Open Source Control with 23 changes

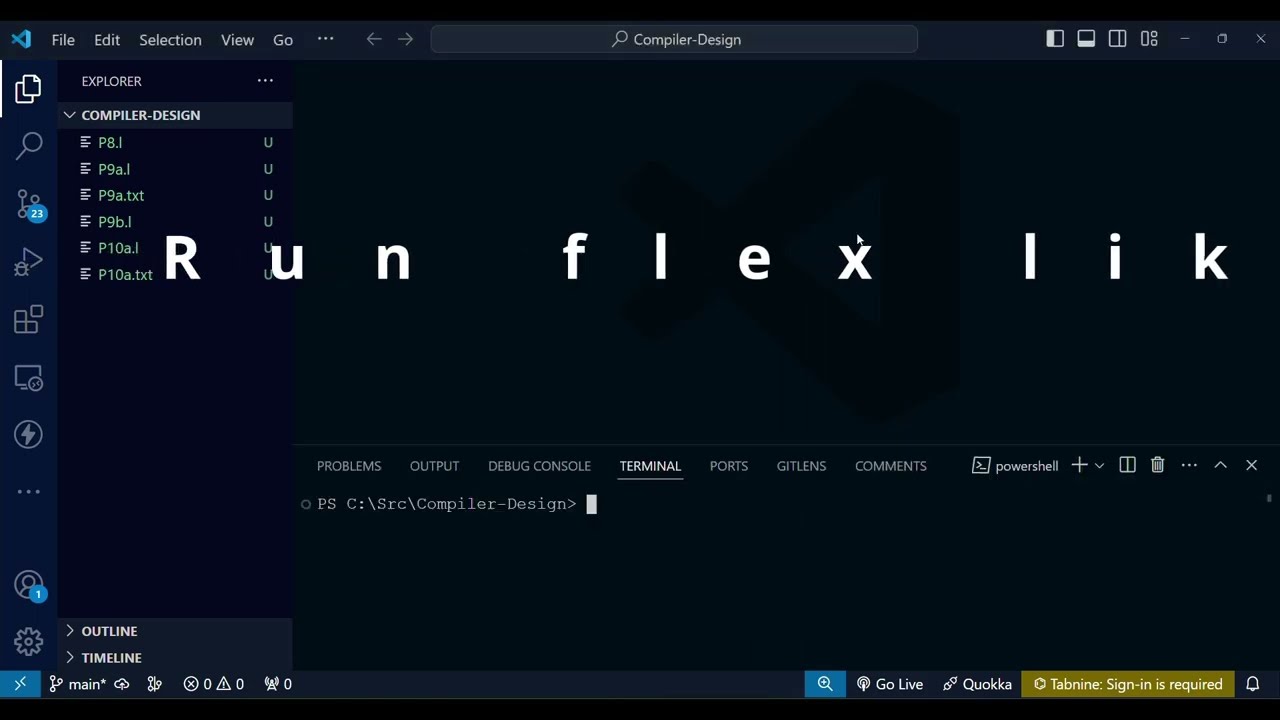[29, 205]
